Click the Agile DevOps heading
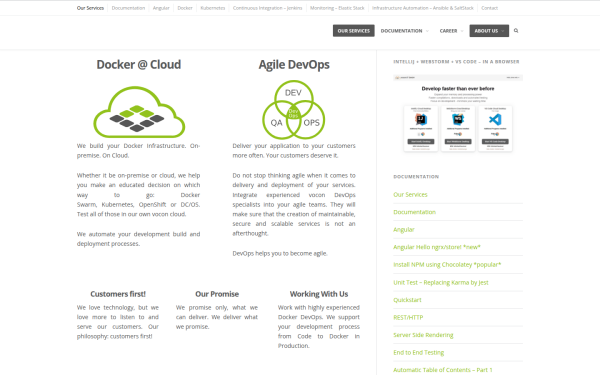This screenshot has height=375, width=600. pos(294,64)
